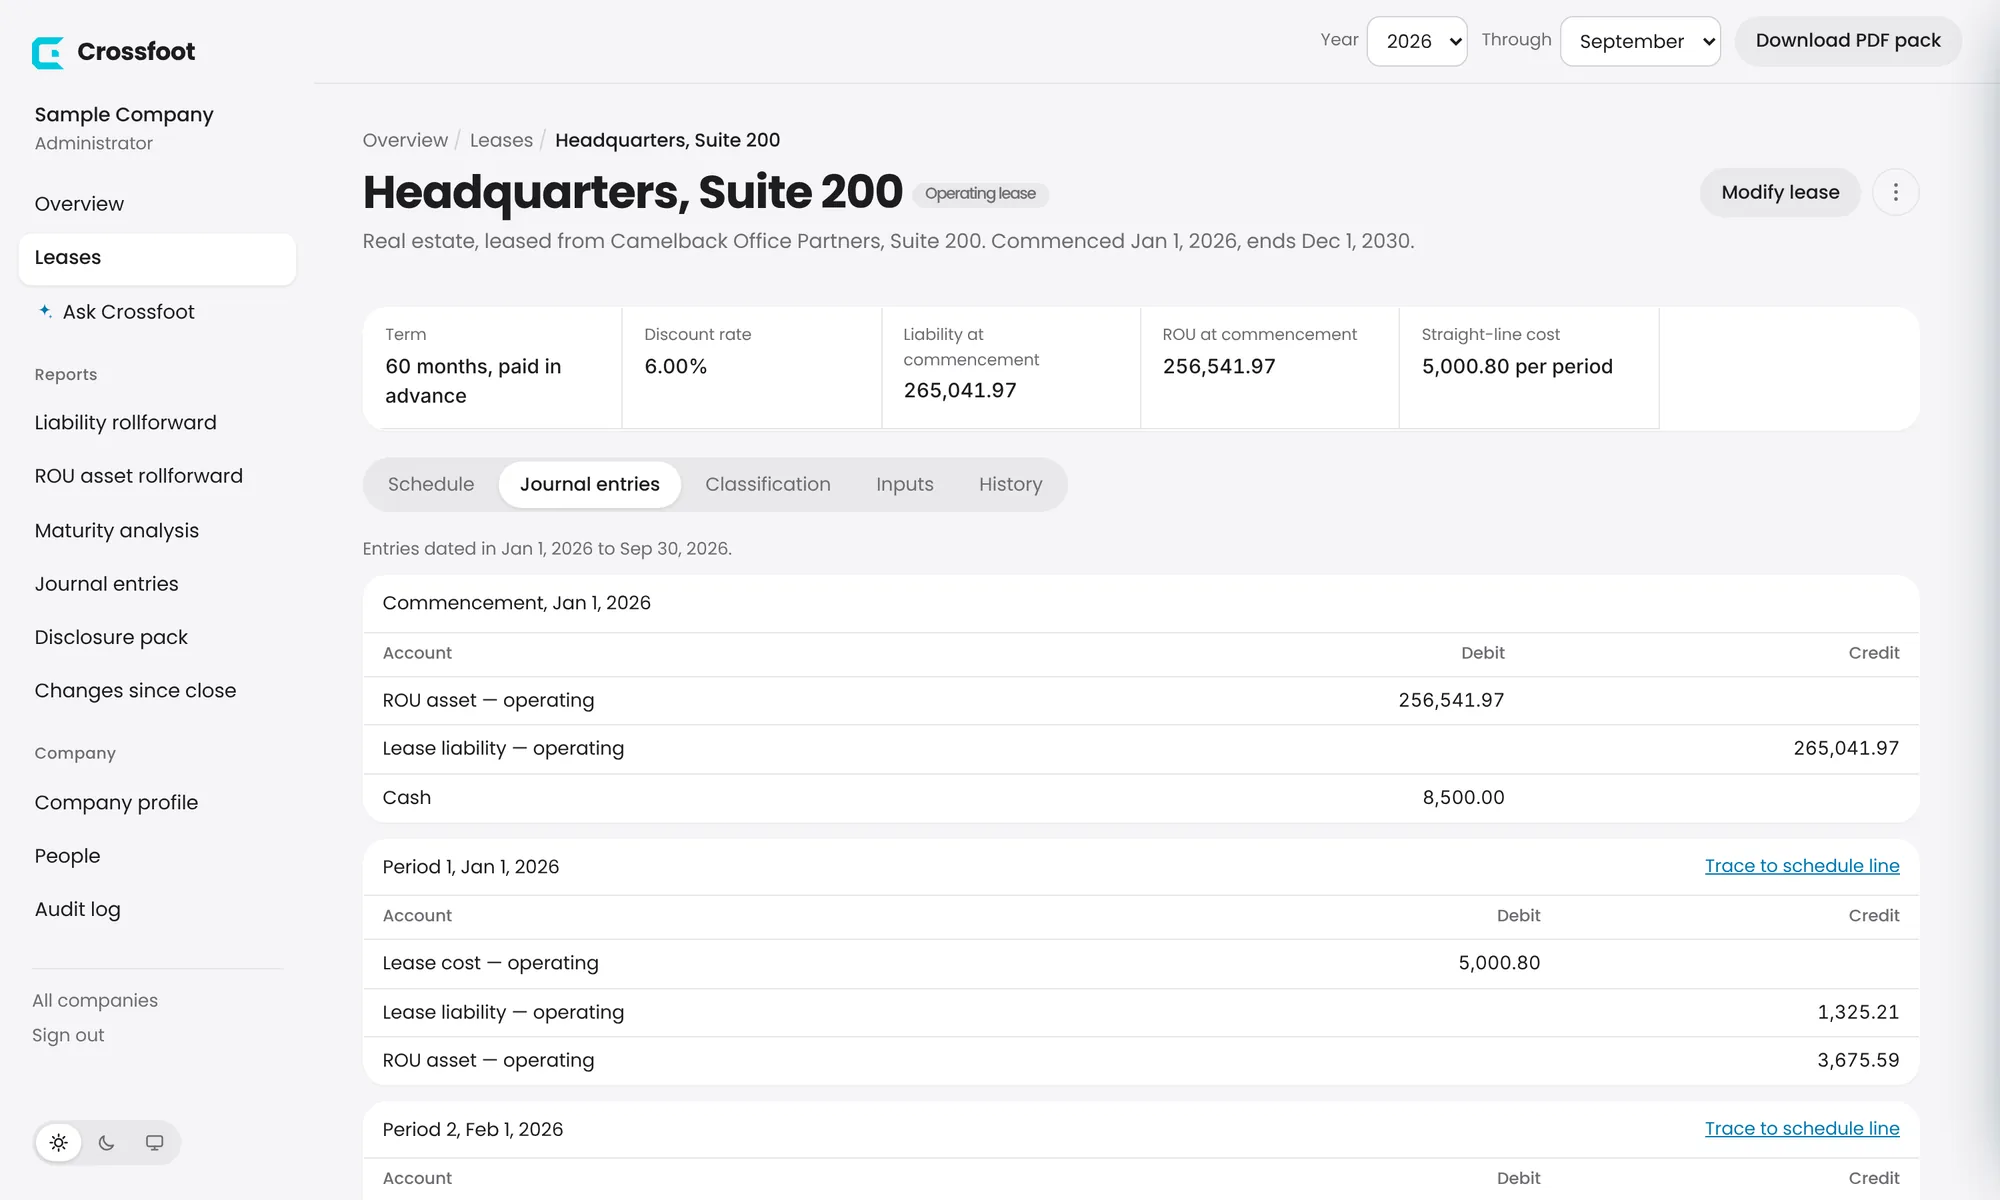2000x1200 pixels.
Task: Click the Crossfoot logo icon
Action: (48, 52)
